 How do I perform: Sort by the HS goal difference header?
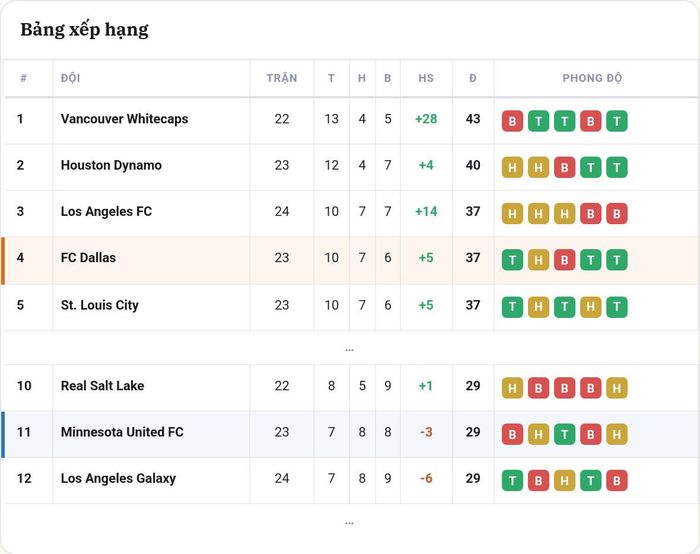click(x=426, y=78)
